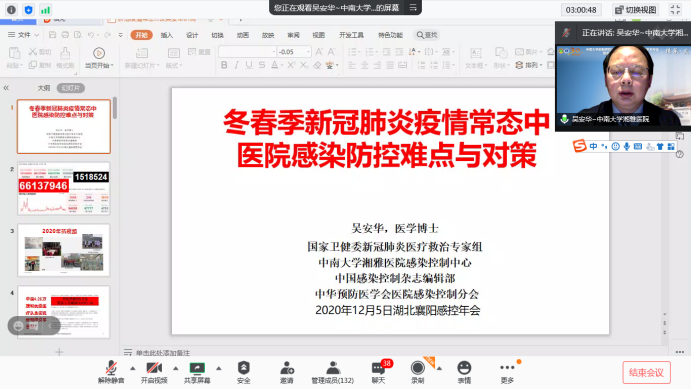
Task: Open 共享屏幕 share screen icon
Action: coord(197,372)
